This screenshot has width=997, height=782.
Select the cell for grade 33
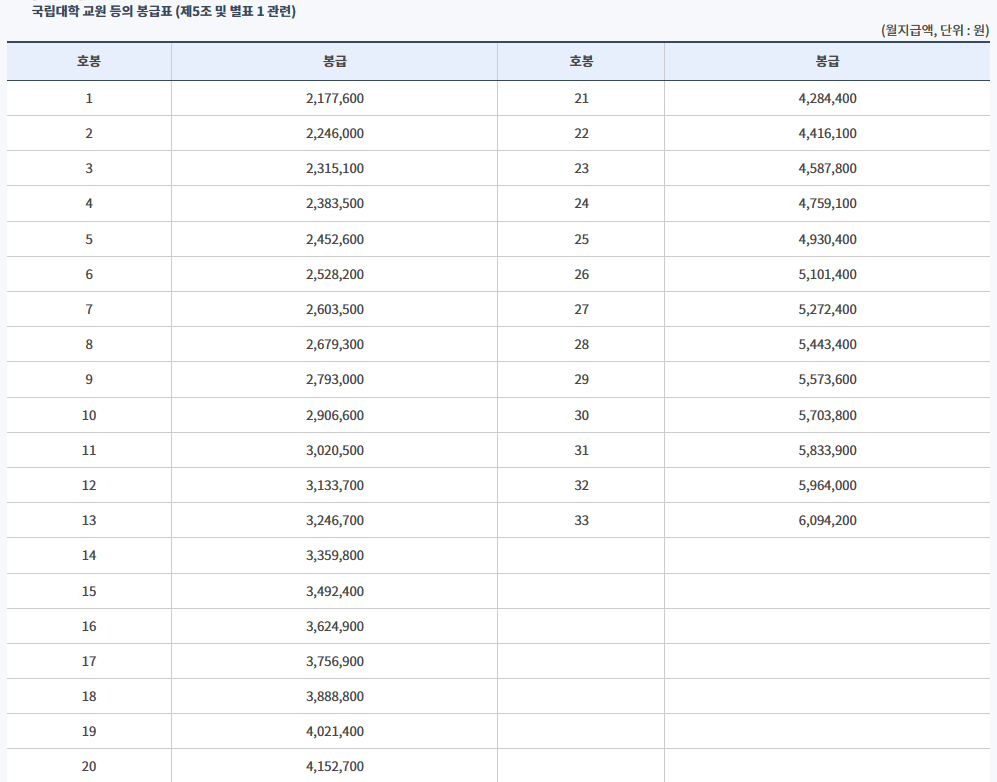(581, 520)
